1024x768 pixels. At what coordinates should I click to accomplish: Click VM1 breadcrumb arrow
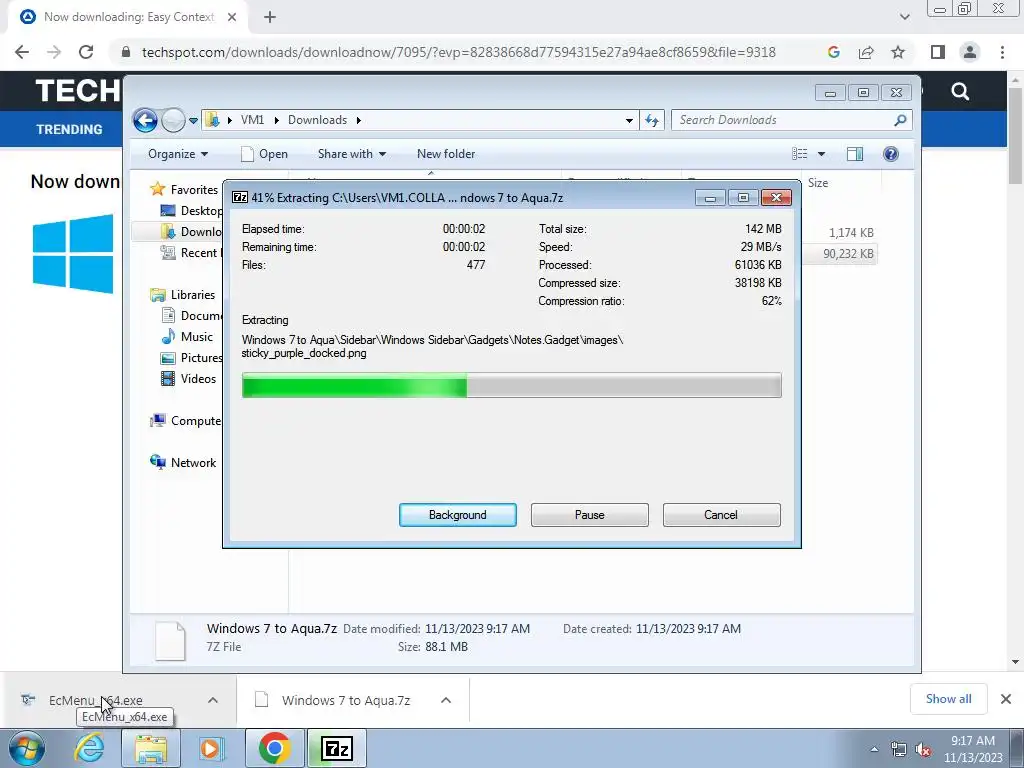(276, 120)
